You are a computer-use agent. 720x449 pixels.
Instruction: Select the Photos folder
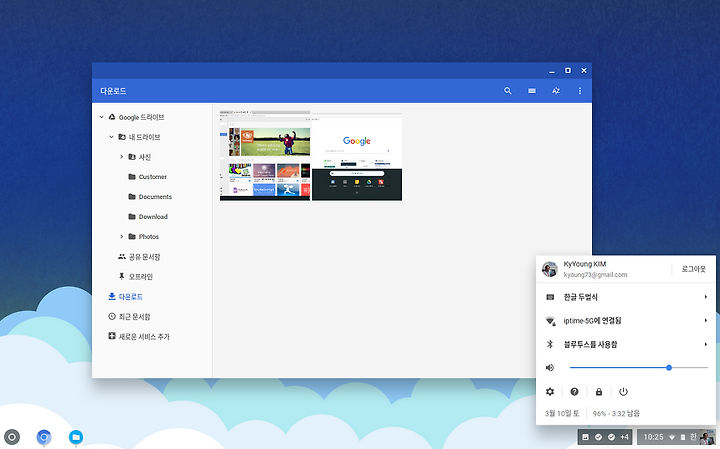(x=148, y=236)
